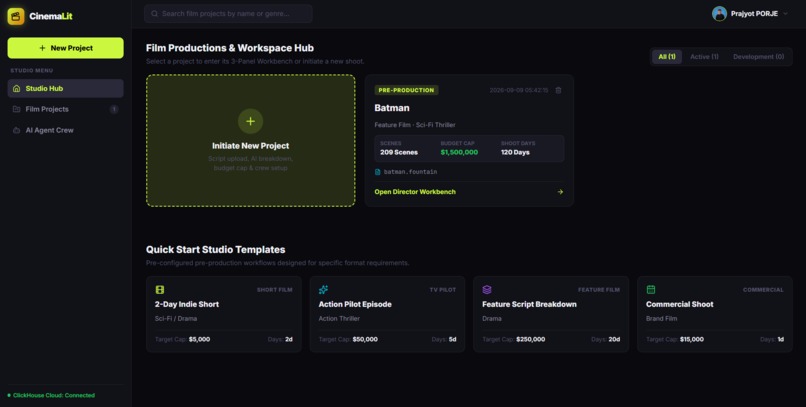Click the PRE-PRODUCTION status badge
The width and height of the screenshot is (806, 407).
coord(406,90)
